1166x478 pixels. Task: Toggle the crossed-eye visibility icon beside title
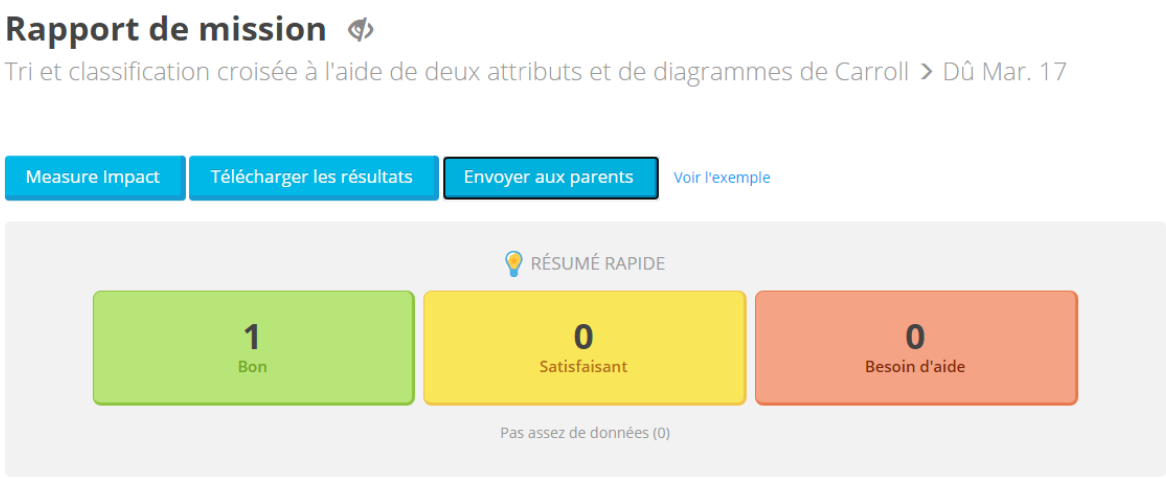click(361, 30)
